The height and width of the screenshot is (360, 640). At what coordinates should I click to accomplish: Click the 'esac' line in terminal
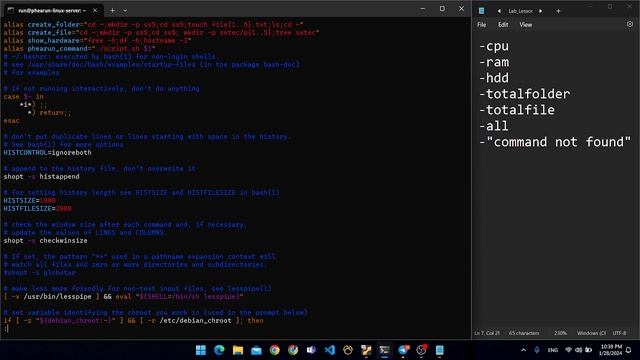11,121
